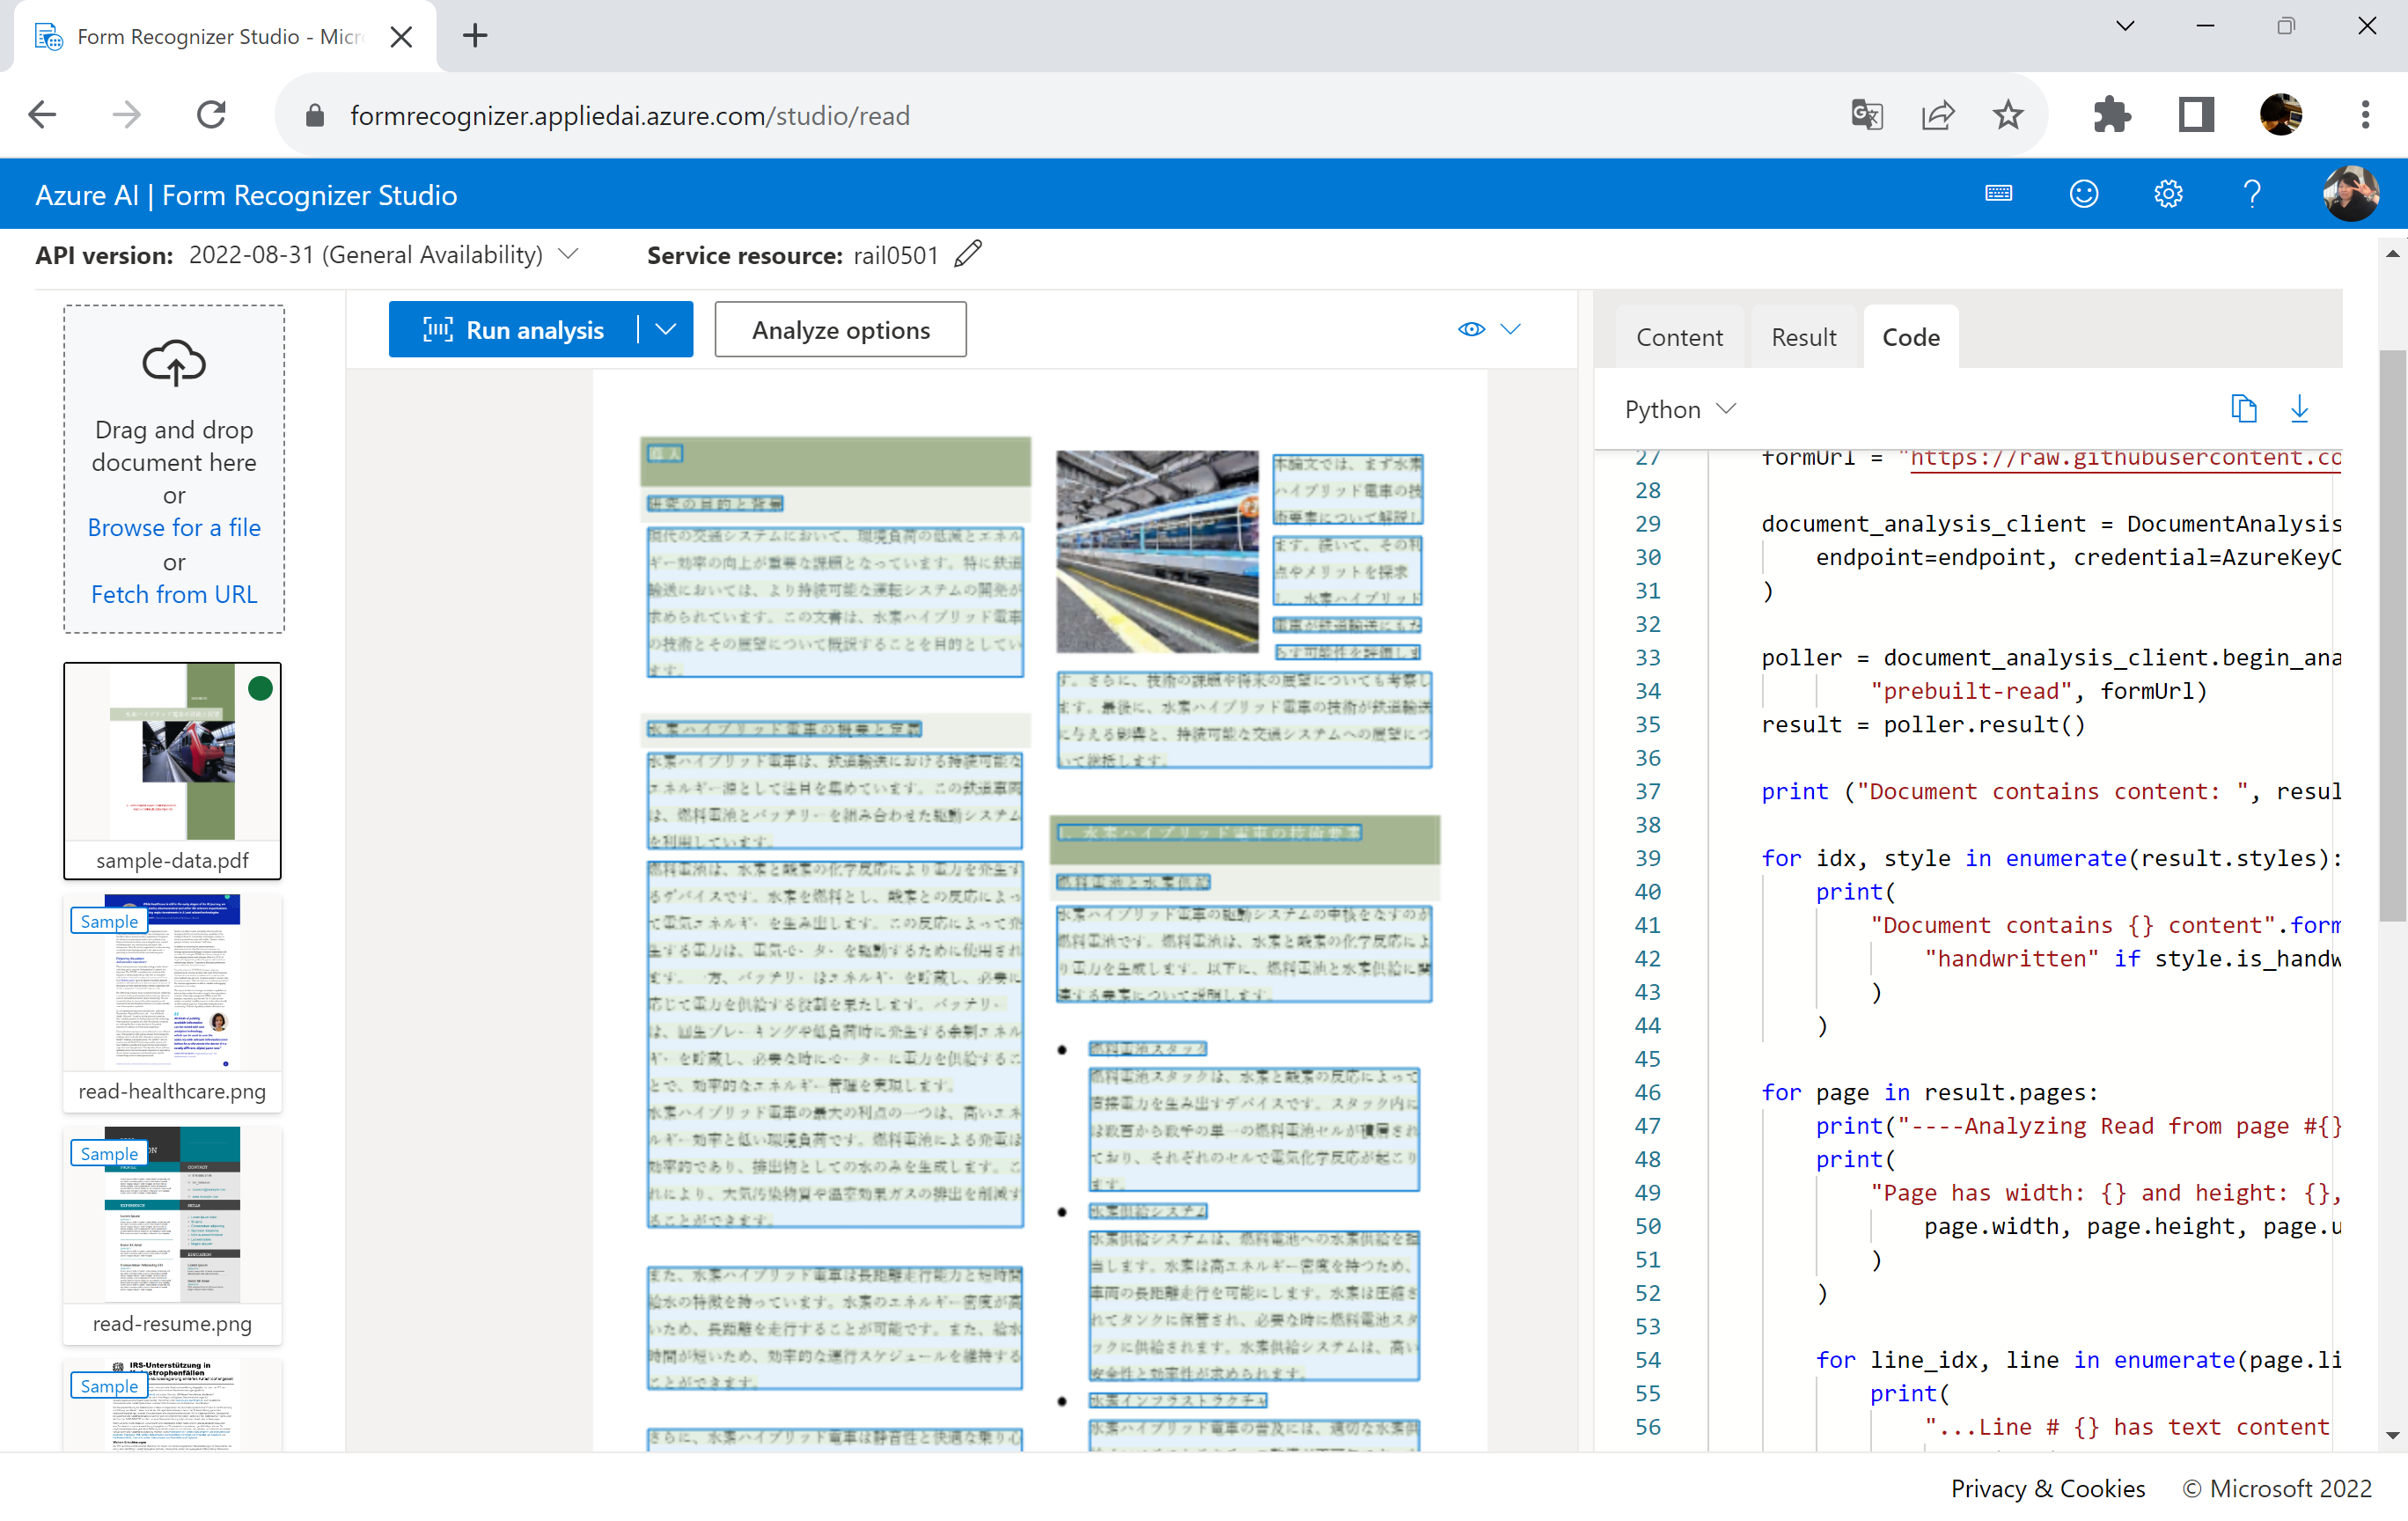Open the API version dropdown
Screen dimensions: 2408x1521
pyautogui.click(x=568, y=254)
